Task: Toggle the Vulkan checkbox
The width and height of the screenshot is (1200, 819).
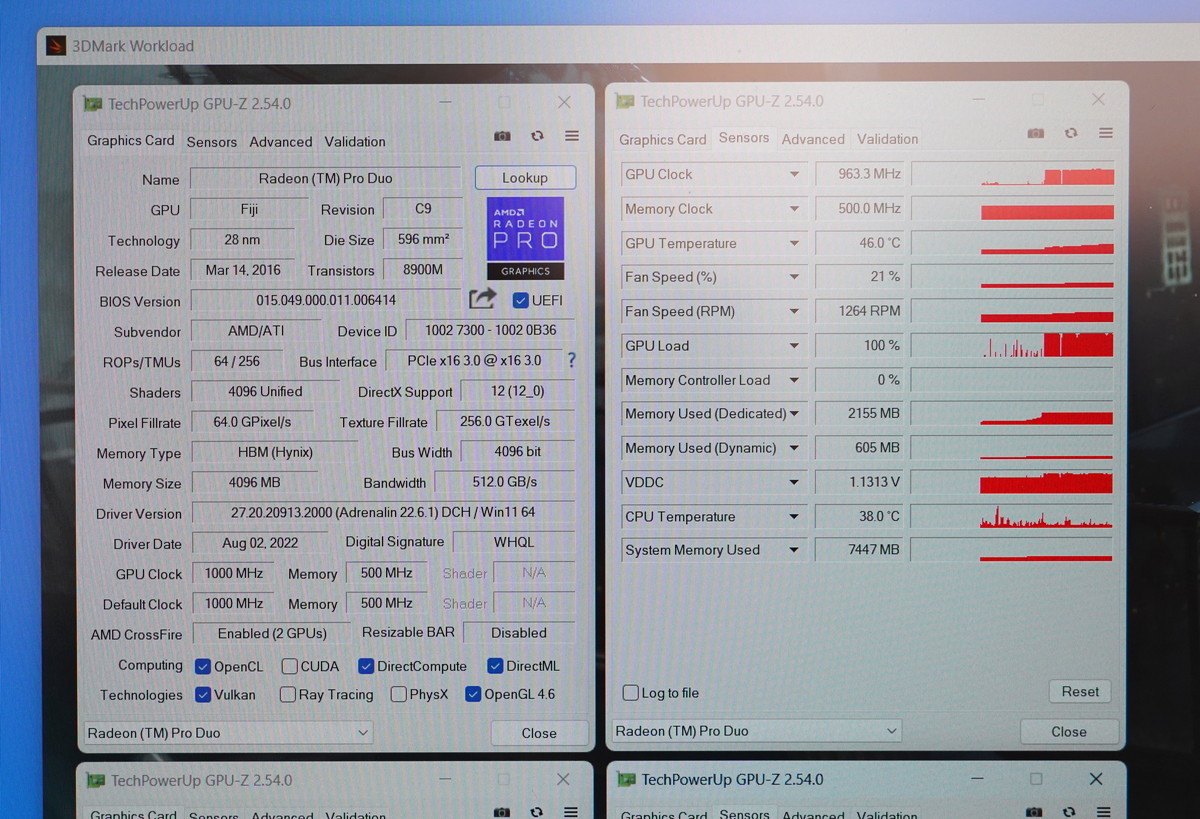Action: 203,694
